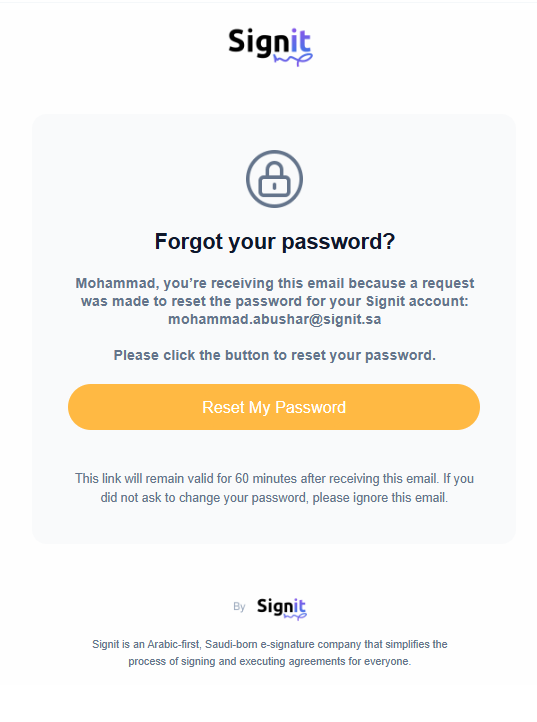Click the "process of signing and executing agreements" line
Image resolution: width=537 pixels, height=722 pixels.
point(269,661)
